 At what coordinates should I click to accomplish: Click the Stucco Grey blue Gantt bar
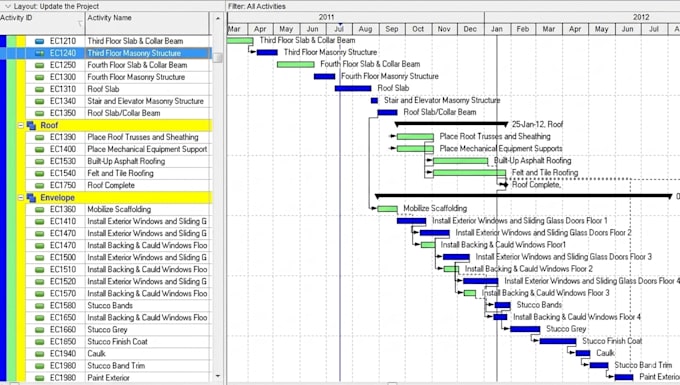coord(525,330)
